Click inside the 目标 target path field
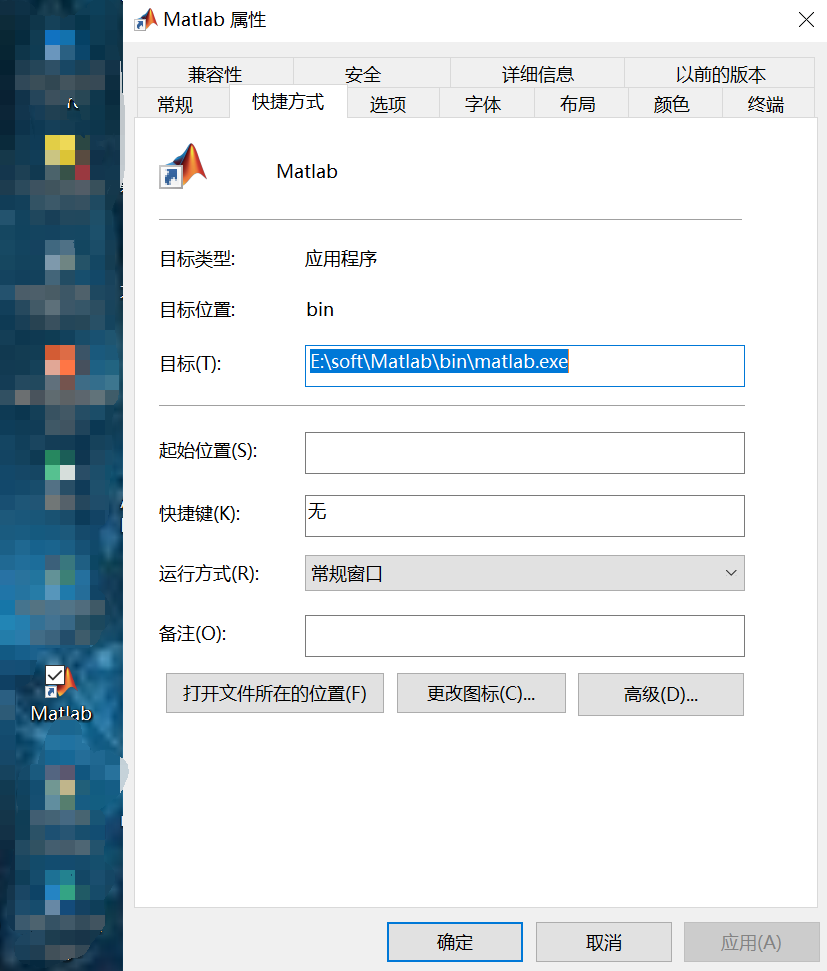The width and height of the screenshot is (827, 971). pos(525,366)
